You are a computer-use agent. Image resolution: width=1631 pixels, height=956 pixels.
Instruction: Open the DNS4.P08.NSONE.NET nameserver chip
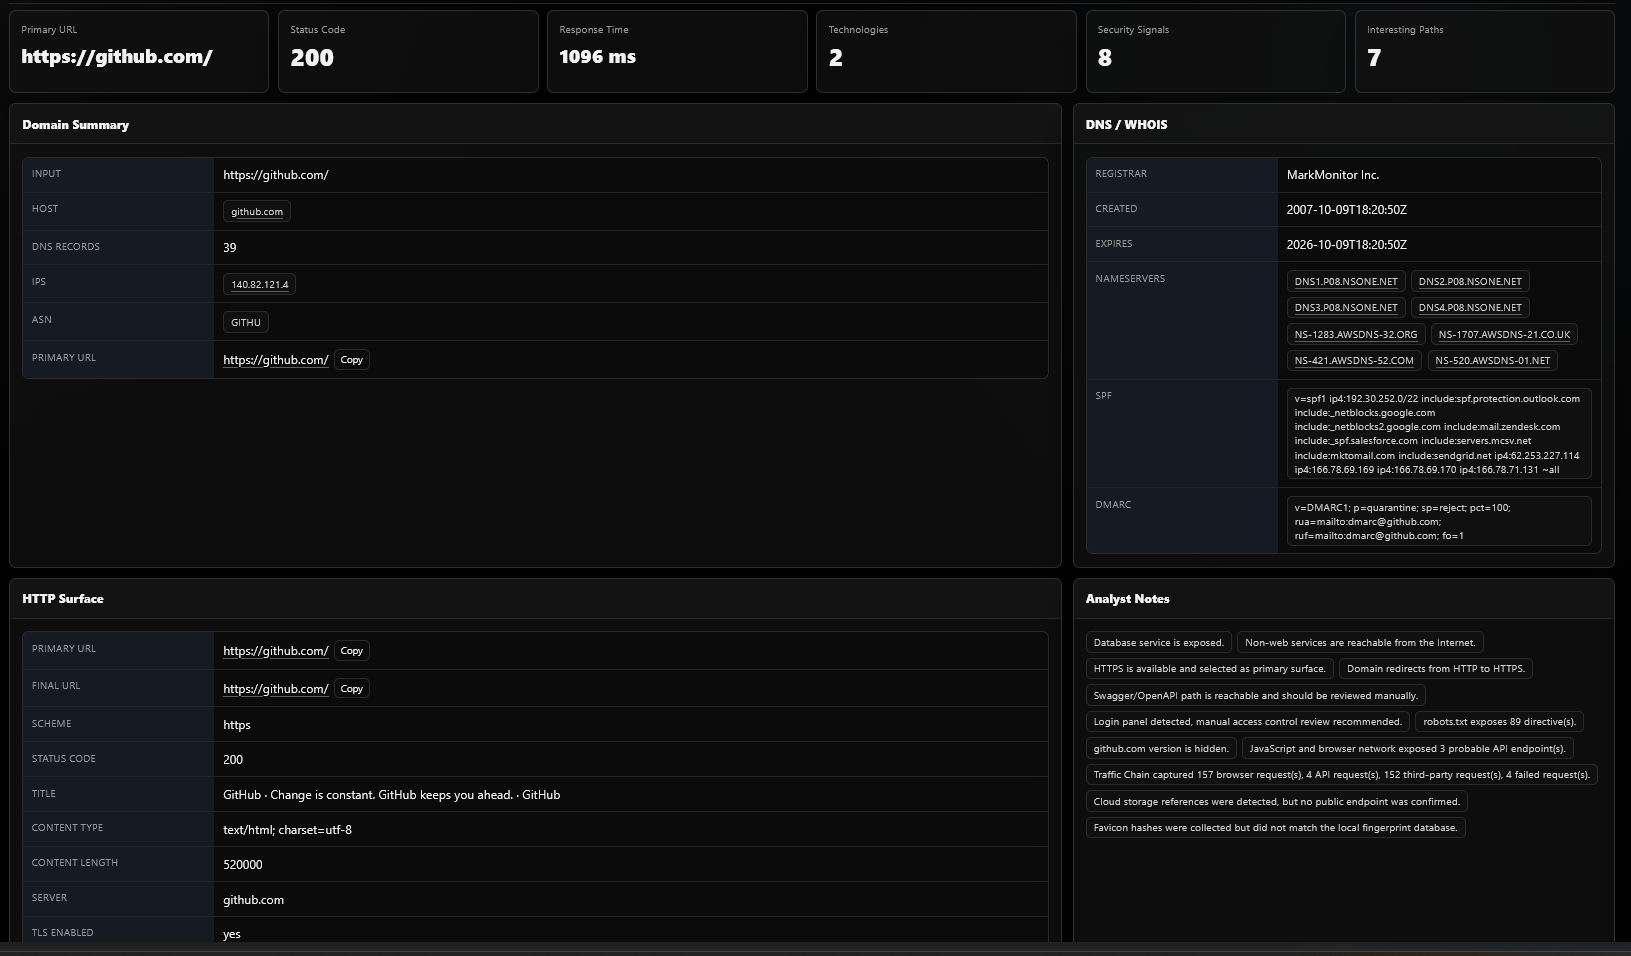[1470, 308]
